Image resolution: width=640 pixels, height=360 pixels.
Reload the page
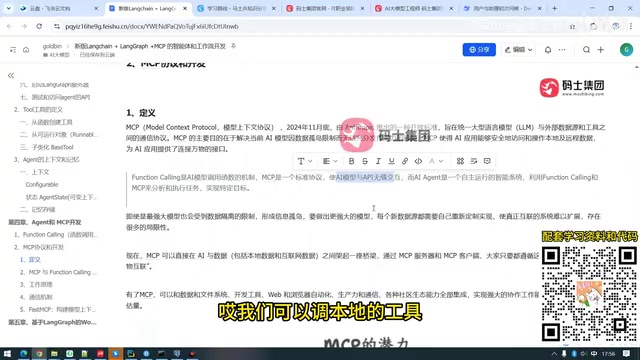coord(39,26)
